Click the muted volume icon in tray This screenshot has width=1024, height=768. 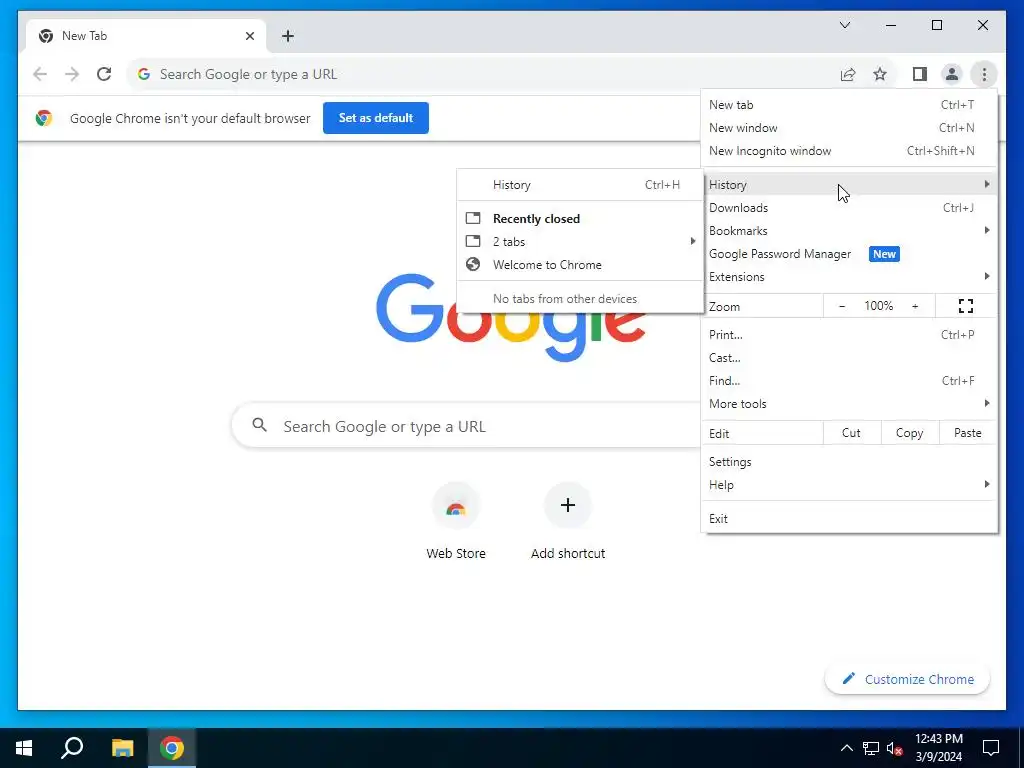(895, 748)
